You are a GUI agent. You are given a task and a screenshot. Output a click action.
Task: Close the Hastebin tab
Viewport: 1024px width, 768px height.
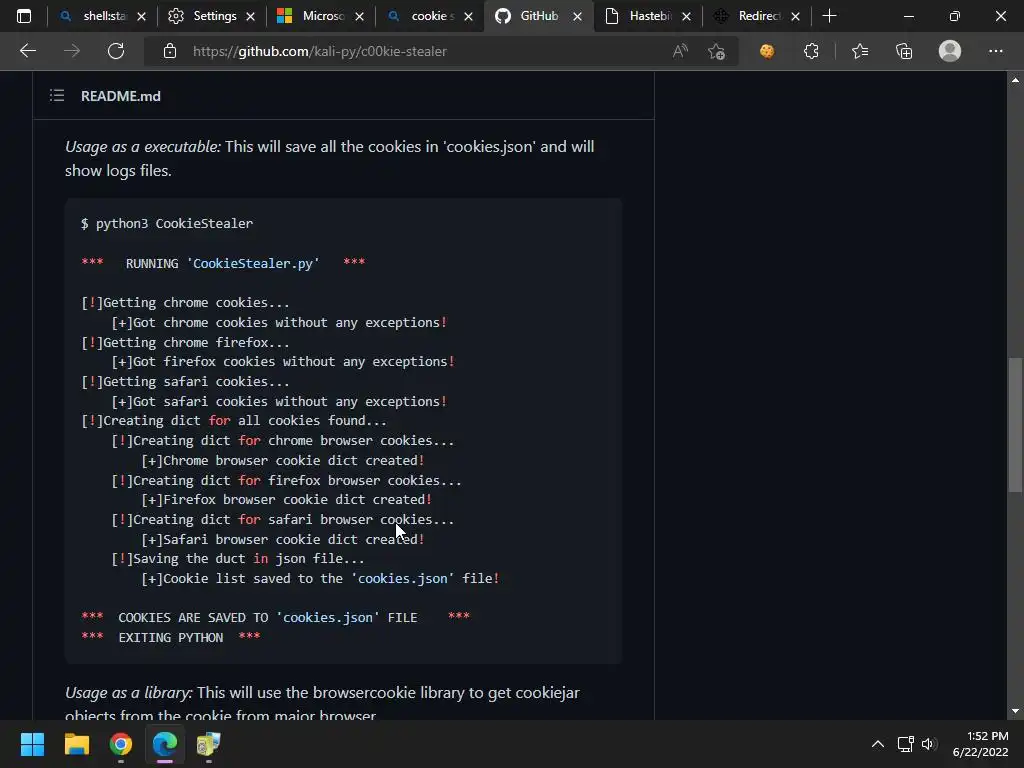coord(686,17)
